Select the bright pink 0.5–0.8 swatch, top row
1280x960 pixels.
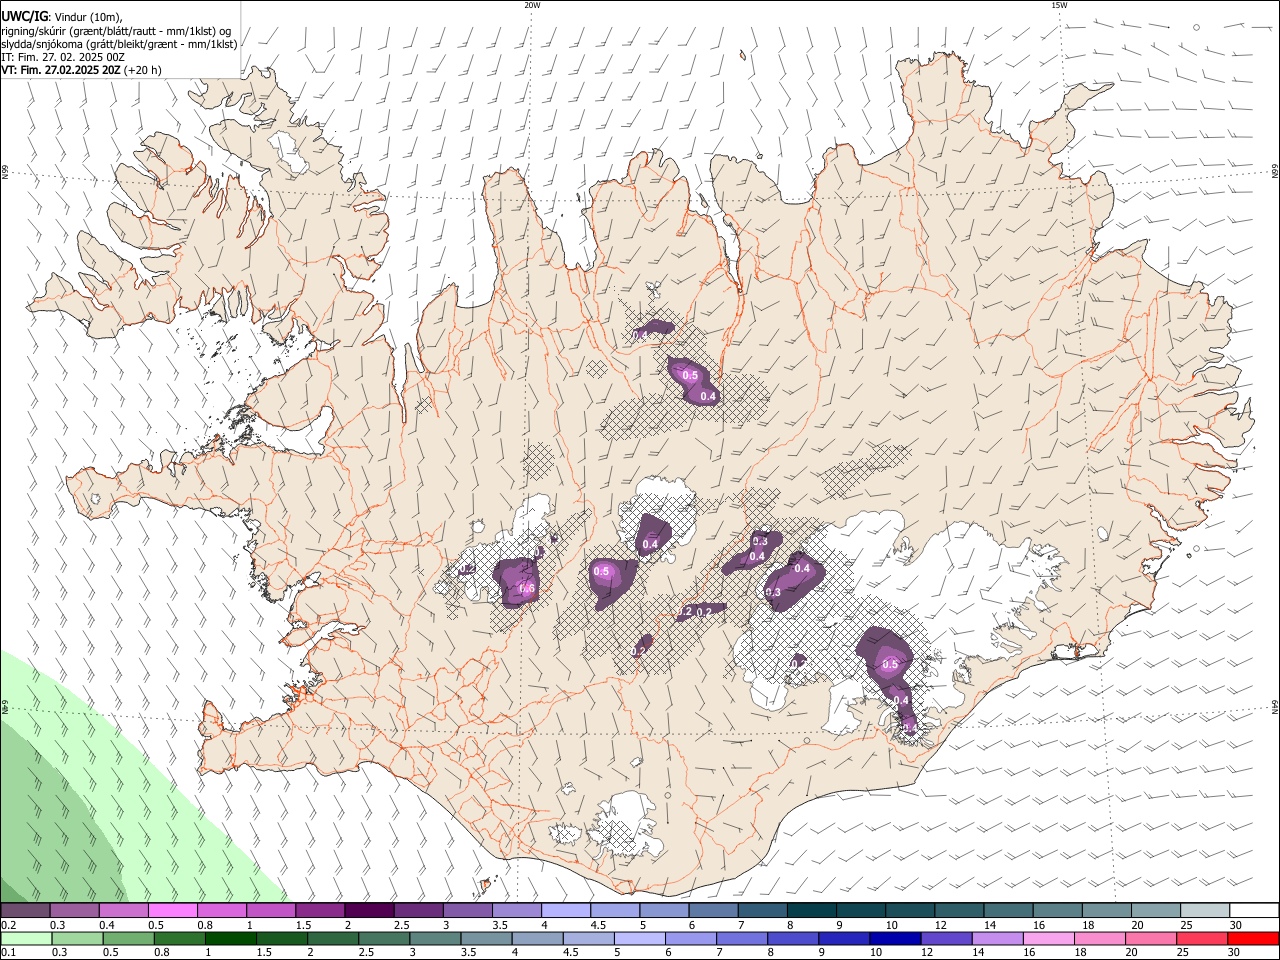click(172, 910)
